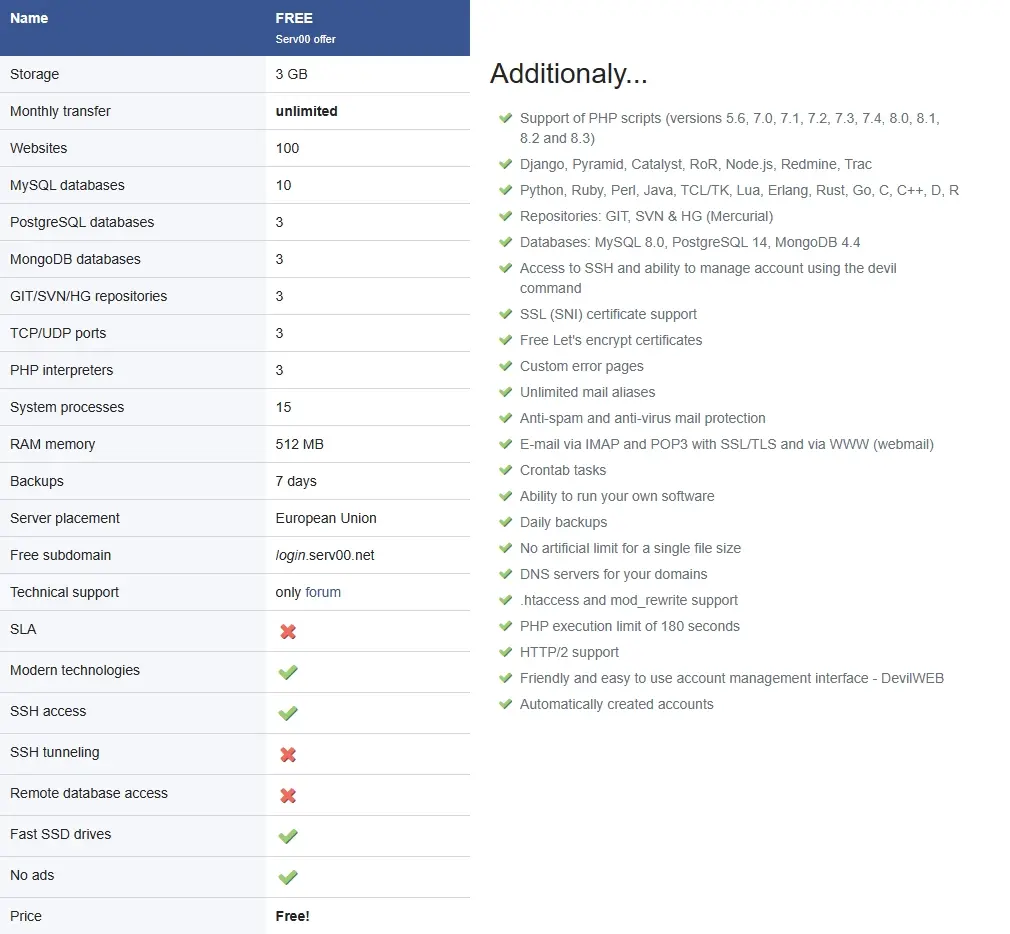Click the Name column header
Viewport: 1010px width, 934px height.
(x=29, y=18)
